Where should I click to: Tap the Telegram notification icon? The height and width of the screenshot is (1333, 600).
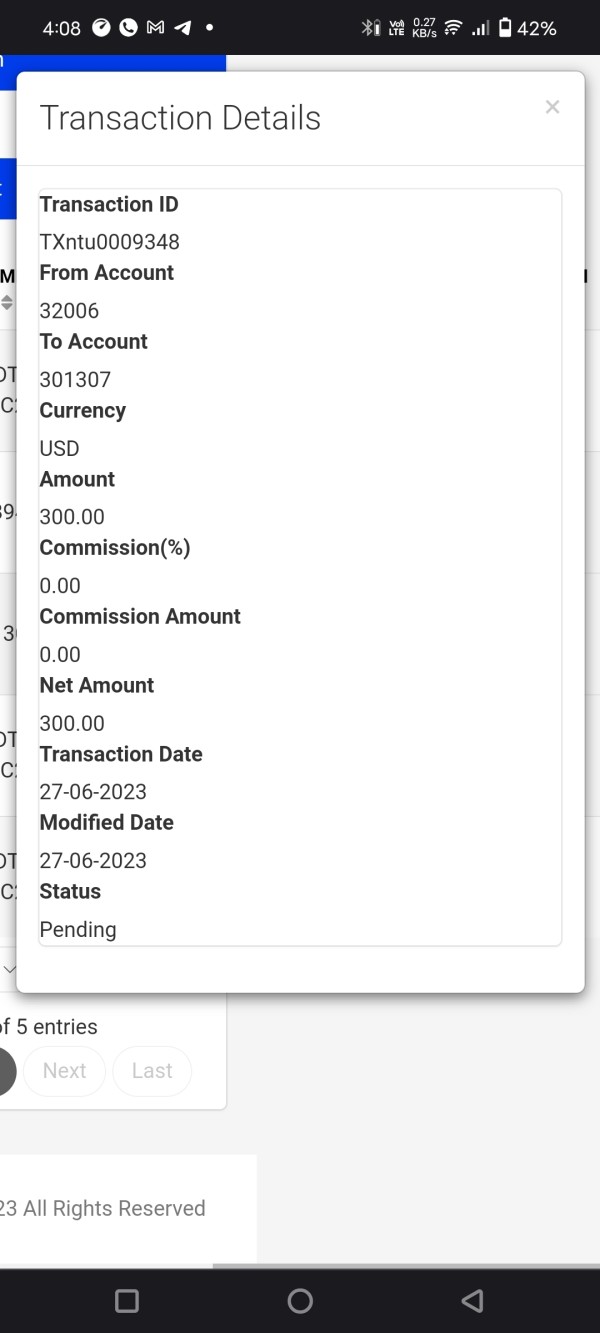182,28
